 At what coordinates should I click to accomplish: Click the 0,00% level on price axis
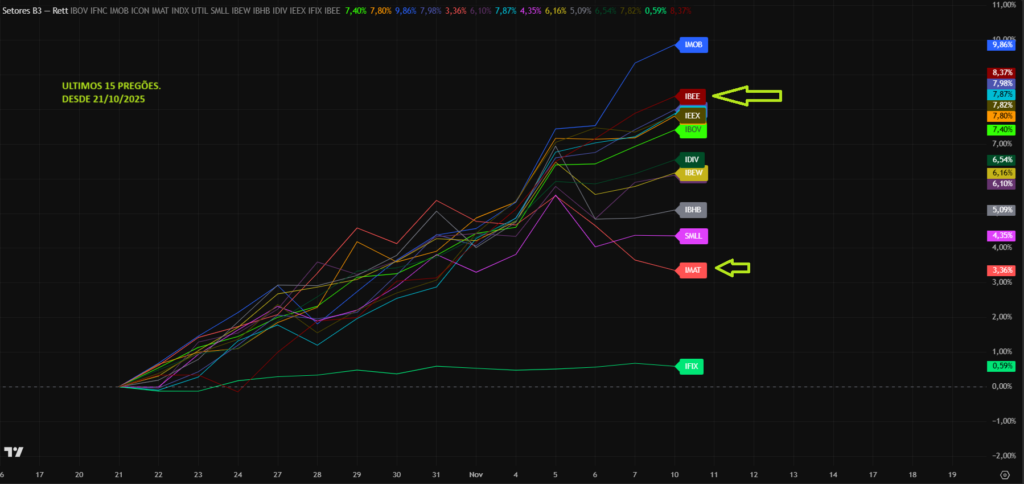[x=1001, y=386]
